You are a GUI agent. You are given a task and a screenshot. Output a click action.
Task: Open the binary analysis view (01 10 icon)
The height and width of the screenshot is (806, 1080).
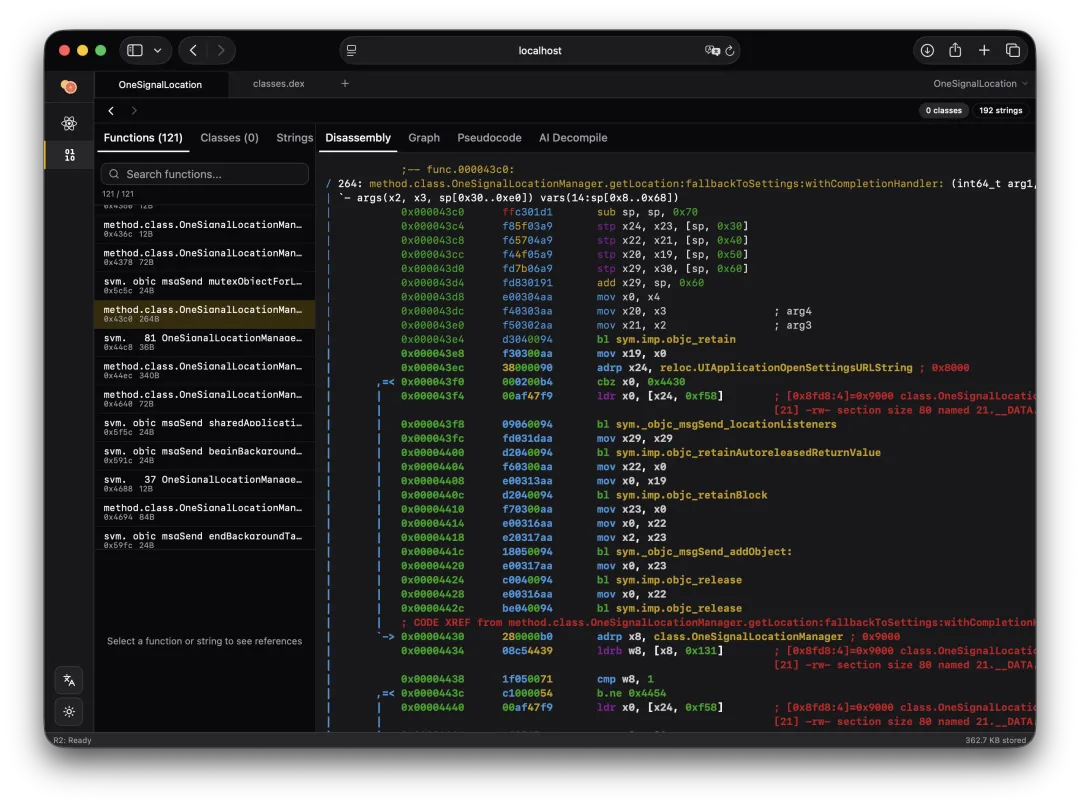pyautogui.click(x=69, y=155)
